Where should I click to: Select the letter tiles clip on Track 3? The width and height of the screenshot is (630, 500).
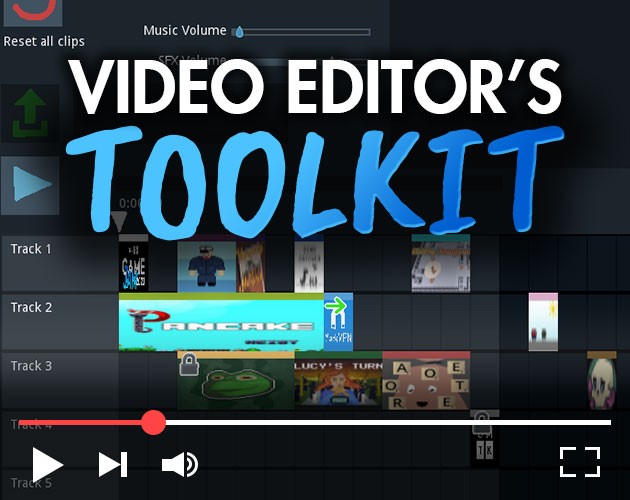(426, 381)
